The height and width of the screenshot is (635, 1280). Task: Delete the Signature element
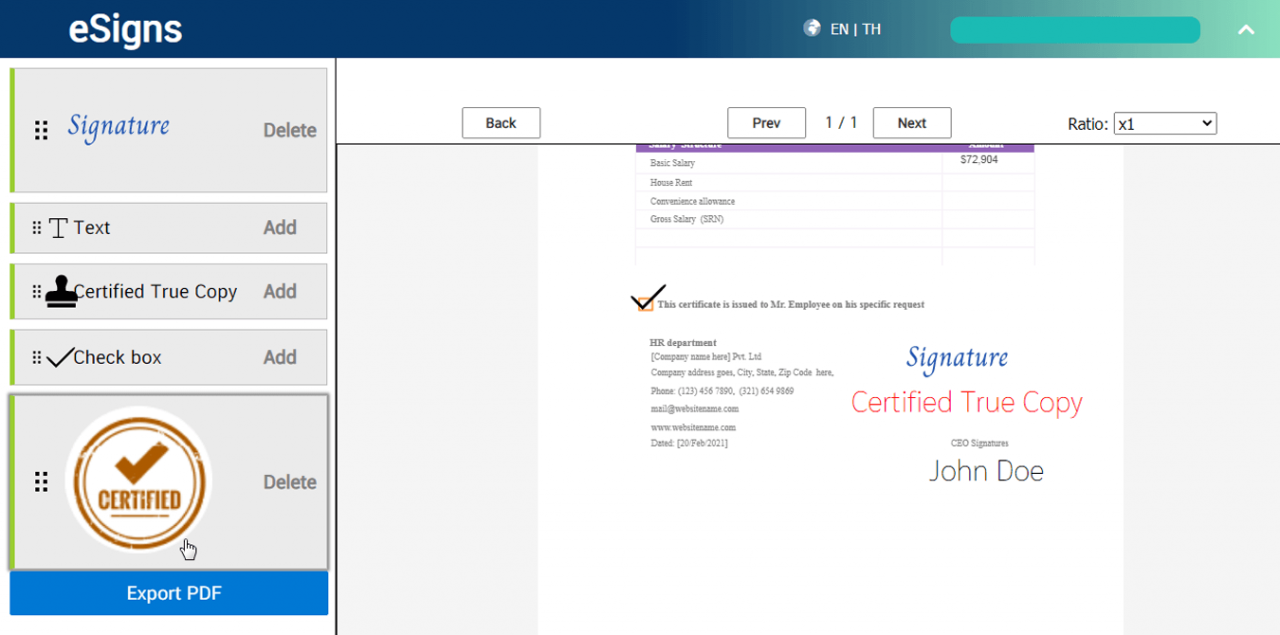(x=289, y=129)
